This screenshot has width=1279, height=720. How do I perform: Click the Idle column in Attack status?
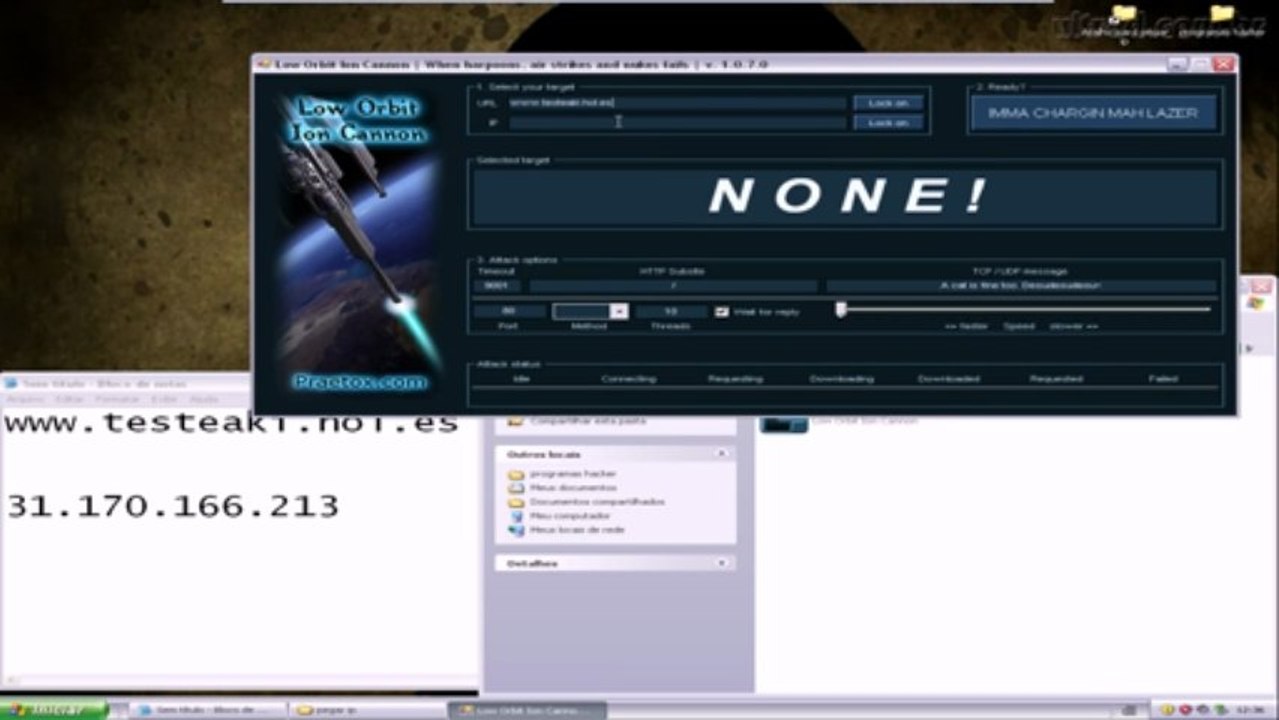click(521, 379)
